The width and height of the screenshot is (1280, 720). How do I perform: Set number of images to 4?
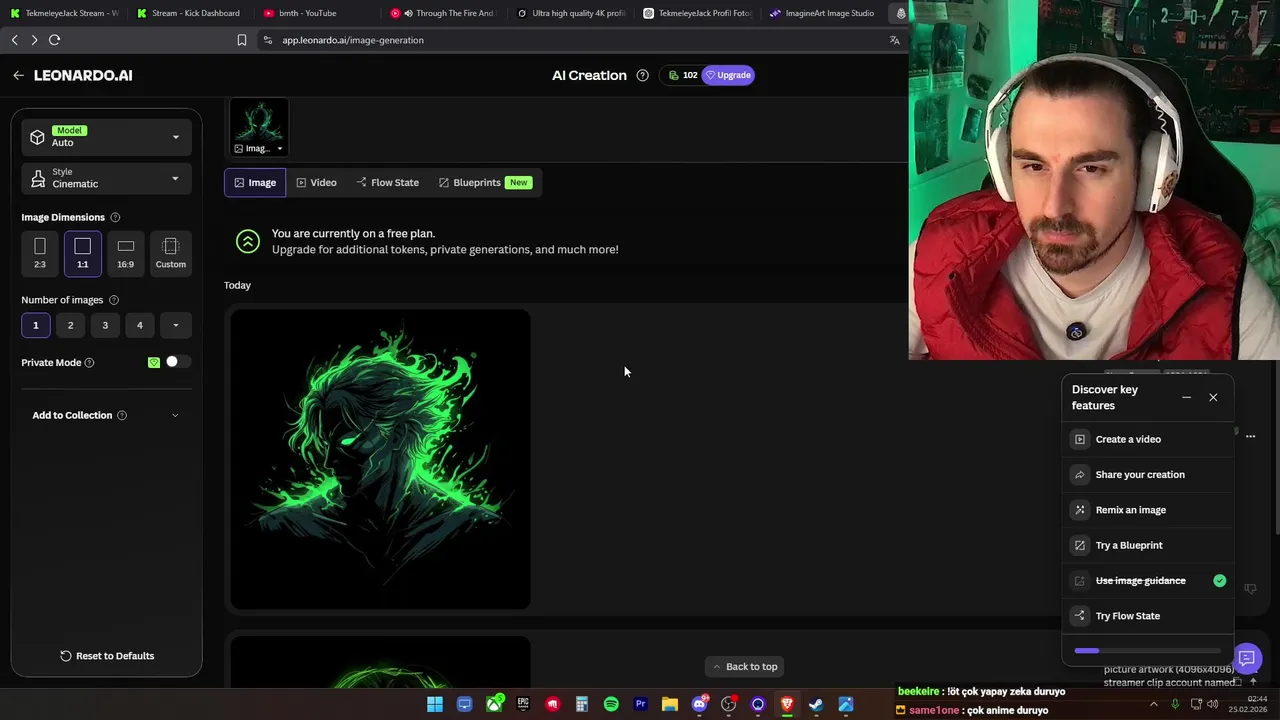pos(140,325)
